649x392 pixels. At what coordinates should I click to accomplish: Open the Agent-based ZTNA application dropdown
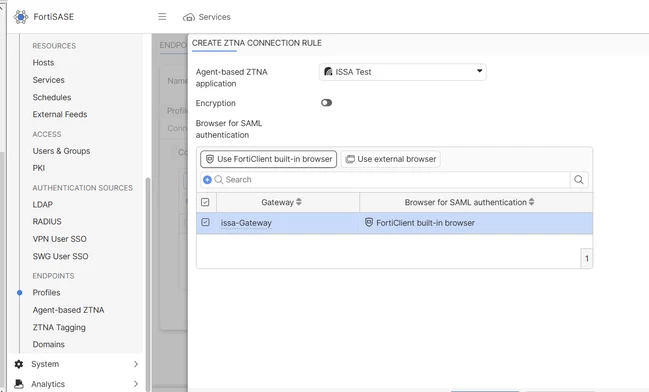tap(402, 72)
